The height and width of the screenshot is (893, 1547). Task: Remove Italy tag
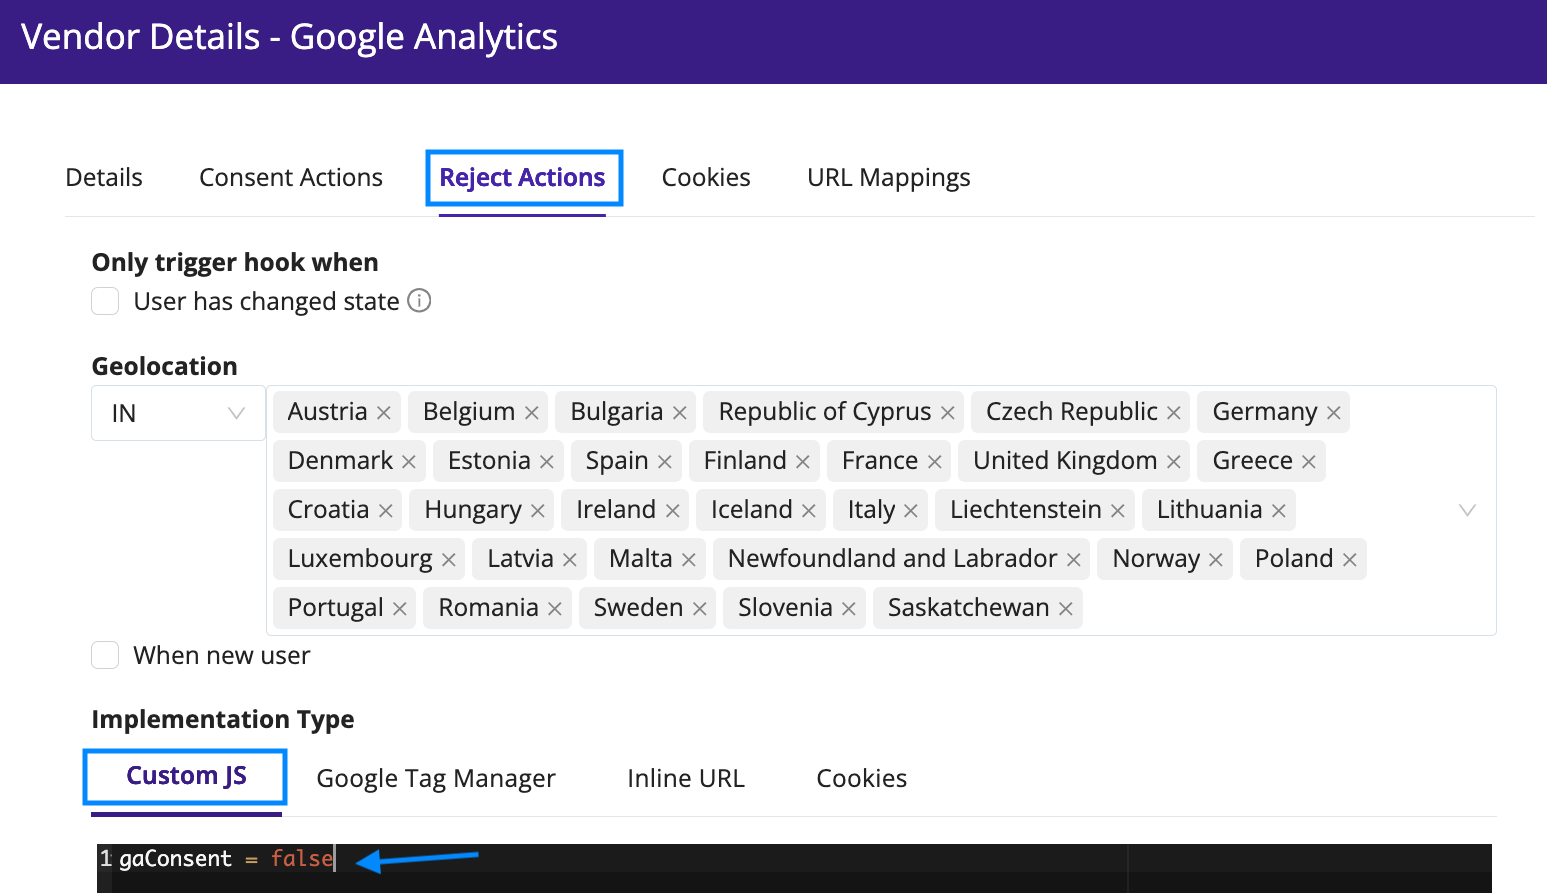point(911,510)
